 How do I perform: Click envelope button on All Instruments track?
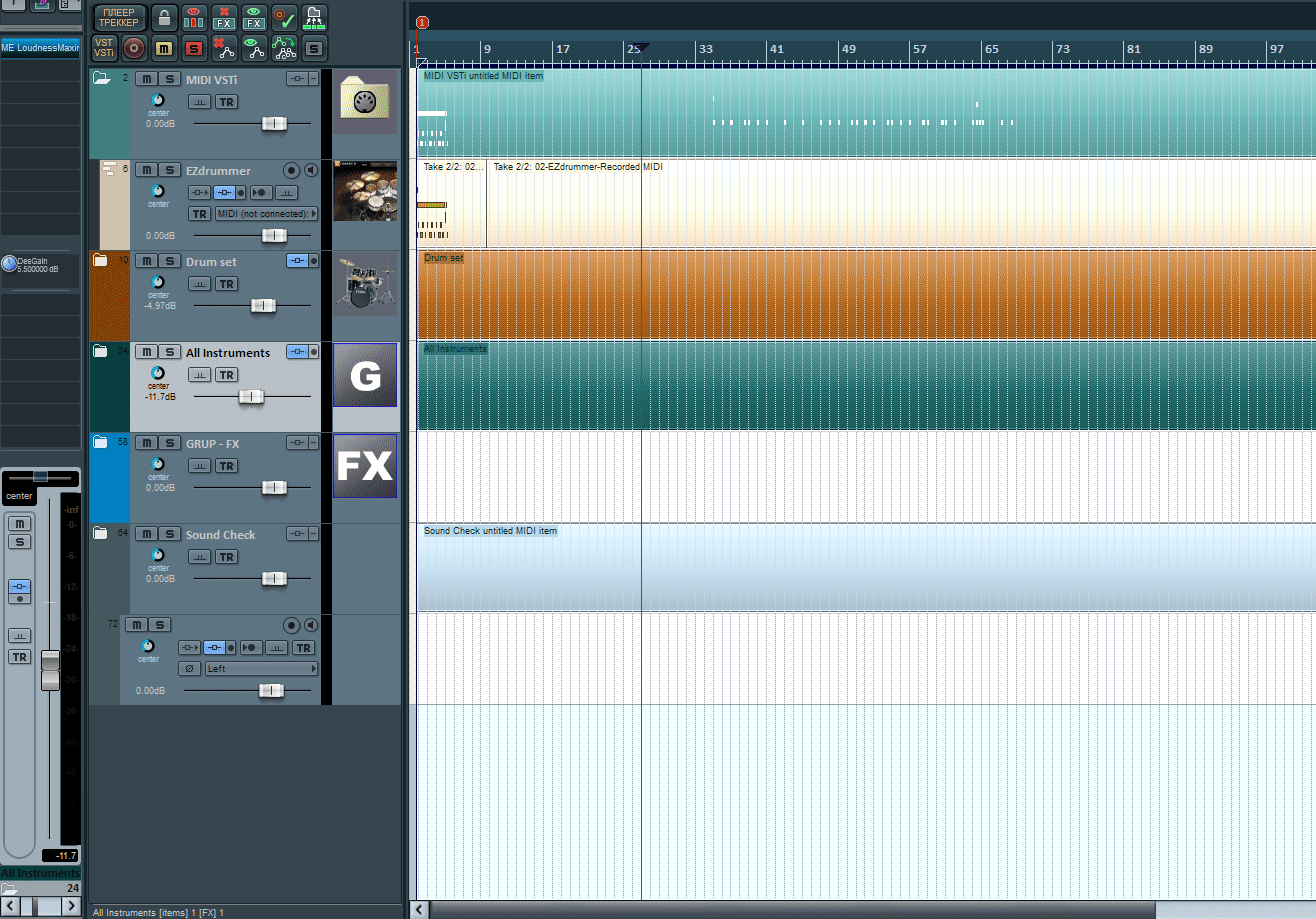[200, 375]
